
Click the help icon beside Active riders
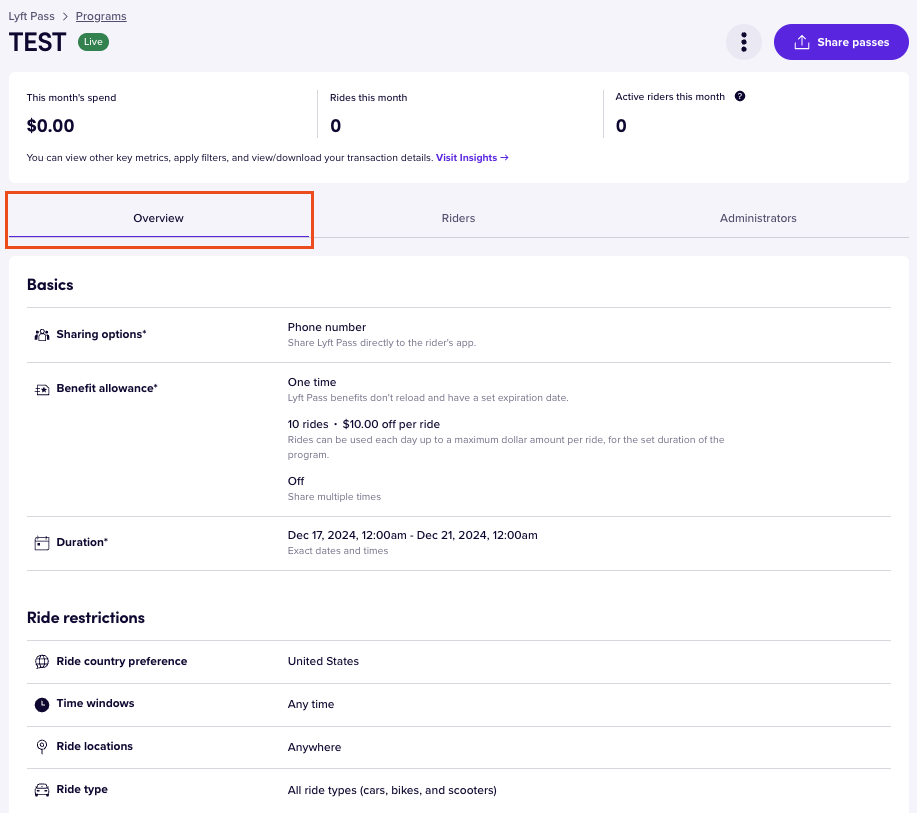pos(740,97)
